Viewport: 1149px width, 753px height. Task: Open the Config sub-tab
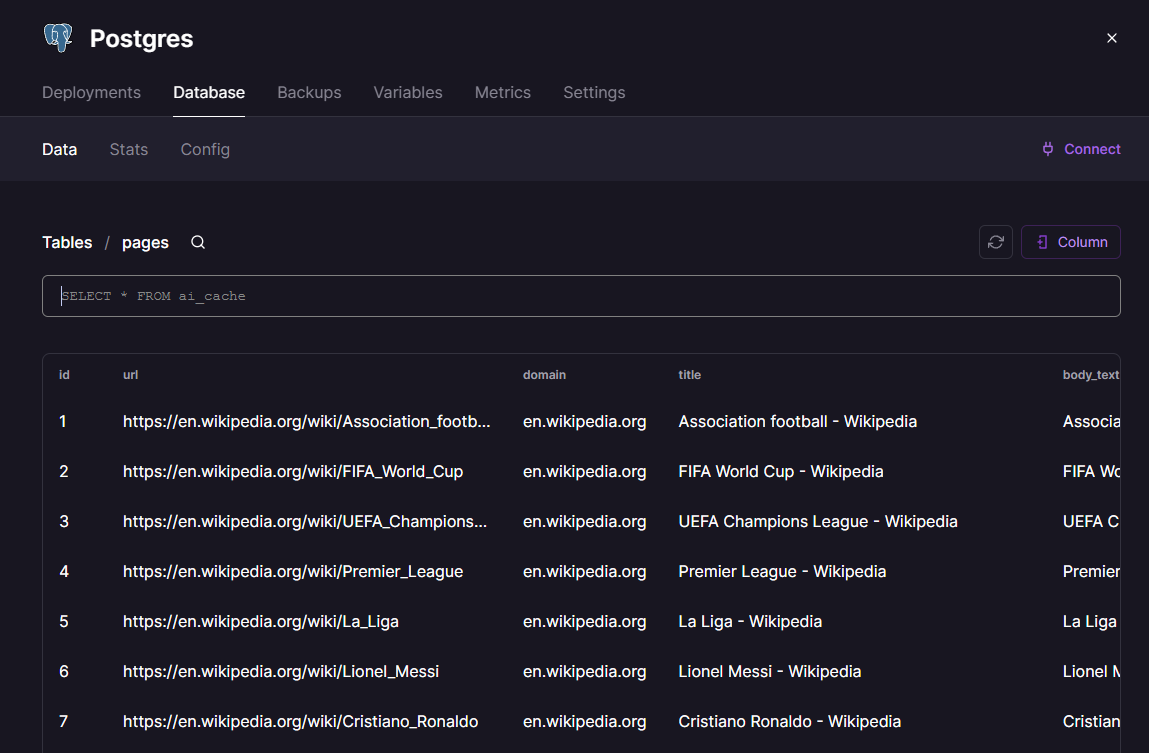click(x=205, y=149)
